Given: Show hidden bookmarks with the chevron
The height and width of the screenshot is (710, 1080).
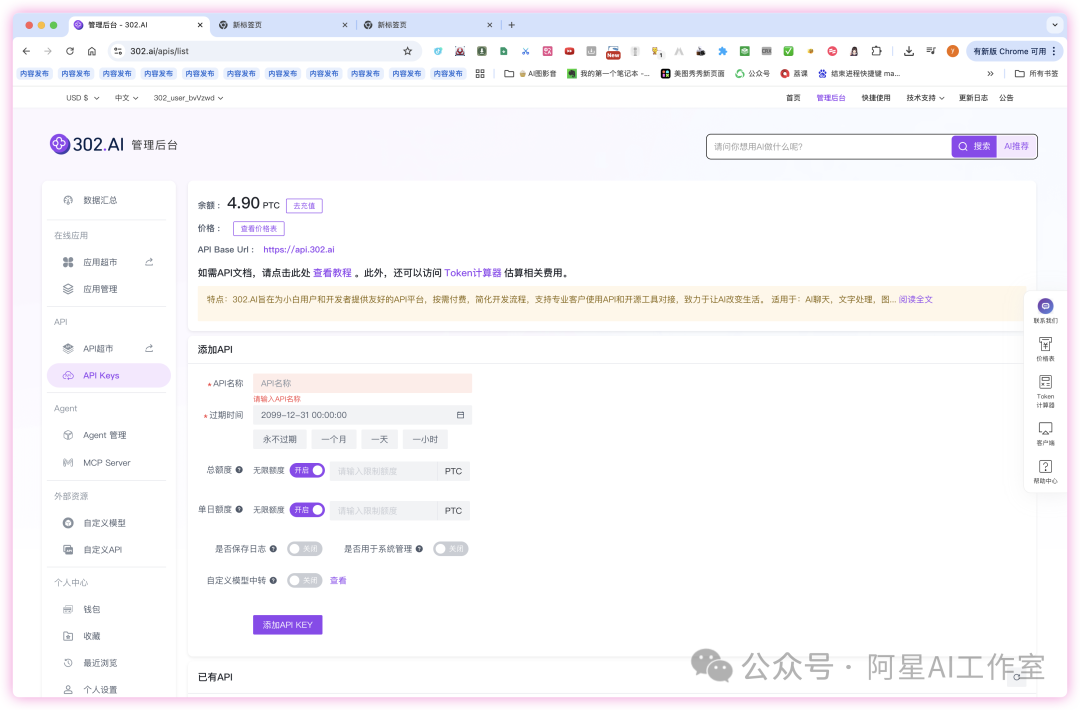Looking at the screenshot, I should point(990,74).
